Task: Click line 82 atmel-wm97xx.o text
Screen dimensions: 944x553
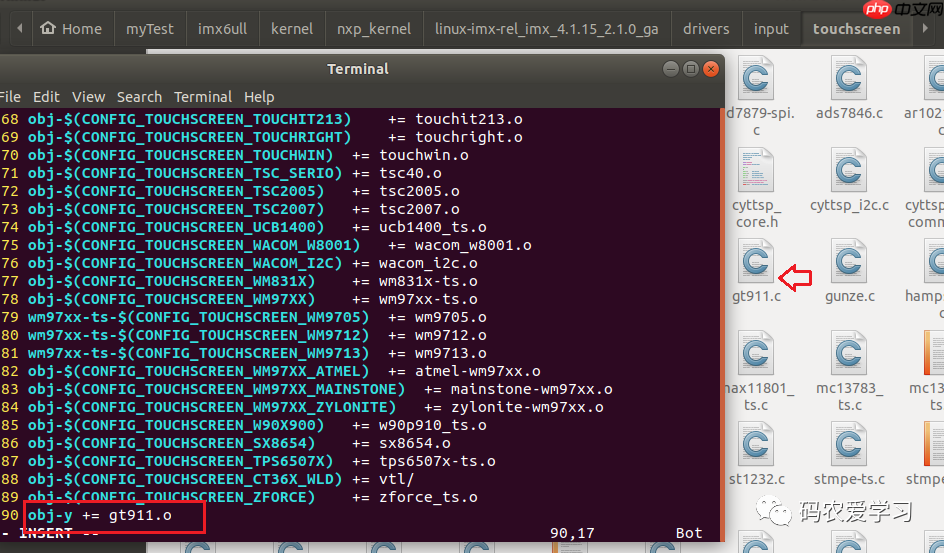Action: [x=478, y=371]
